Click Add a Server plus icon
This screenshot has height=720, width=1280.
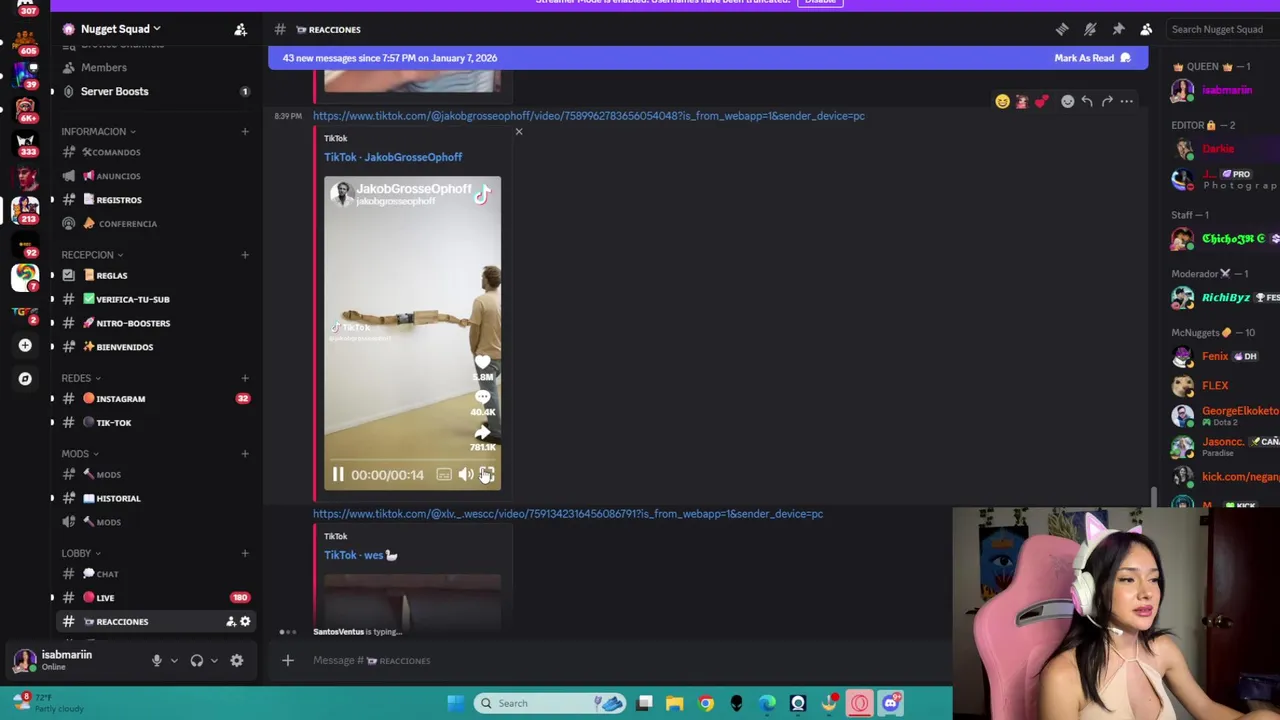[25, 345]
